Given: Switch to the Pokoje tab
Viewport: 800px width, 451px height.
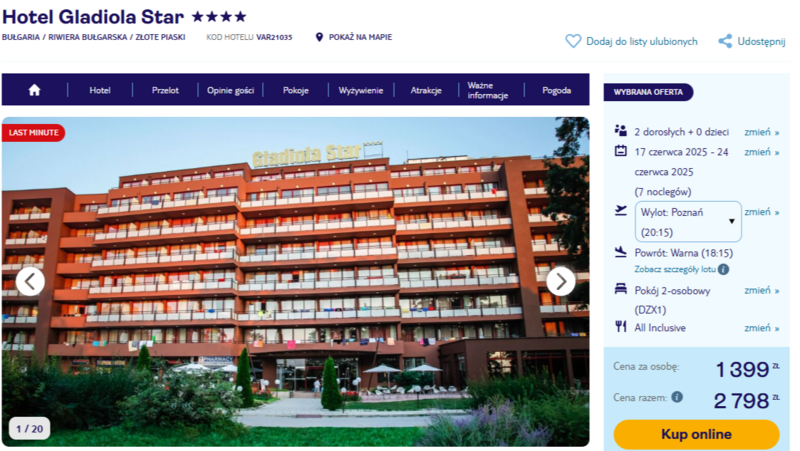Looking at the screenshot, I should pos(296,90).
